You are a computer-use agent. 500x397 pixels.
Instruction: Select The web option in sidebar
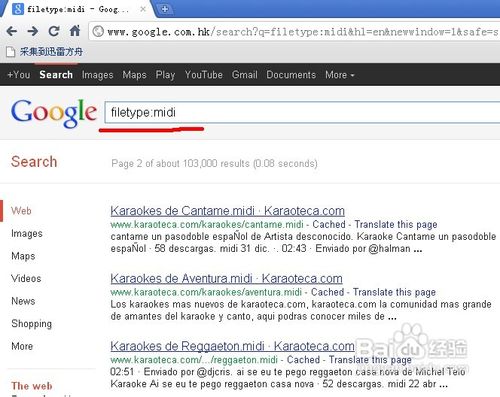coord(32,386)
